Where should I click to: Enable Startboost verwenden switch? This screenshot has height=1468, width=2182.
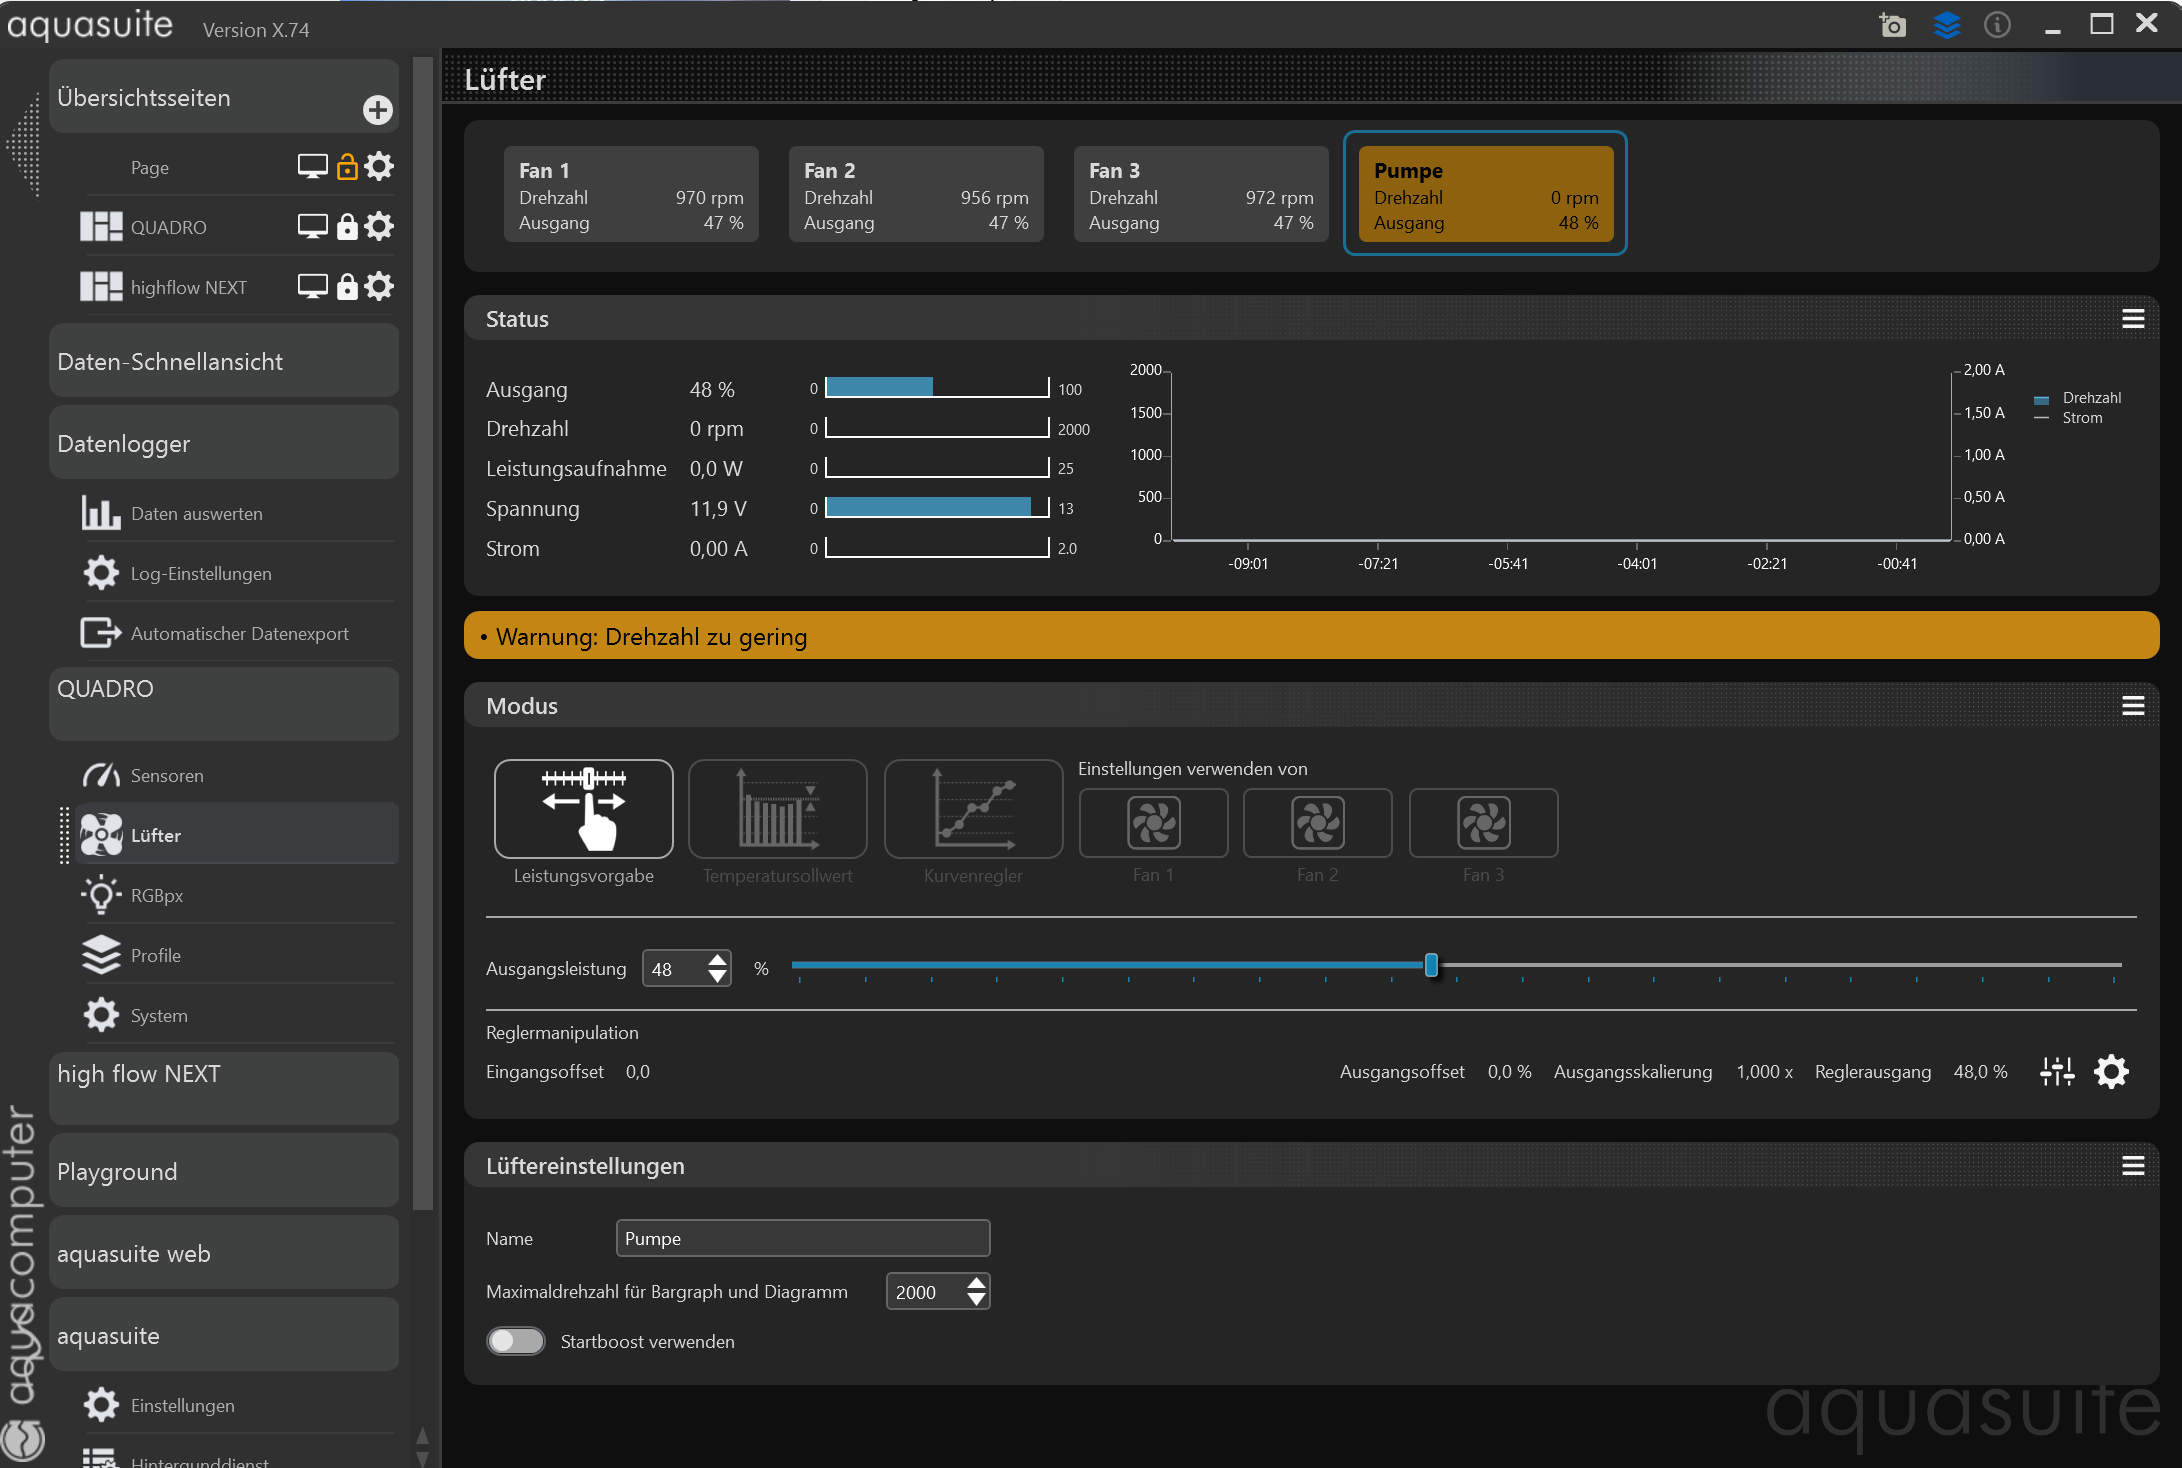(x=516, y=1341)
